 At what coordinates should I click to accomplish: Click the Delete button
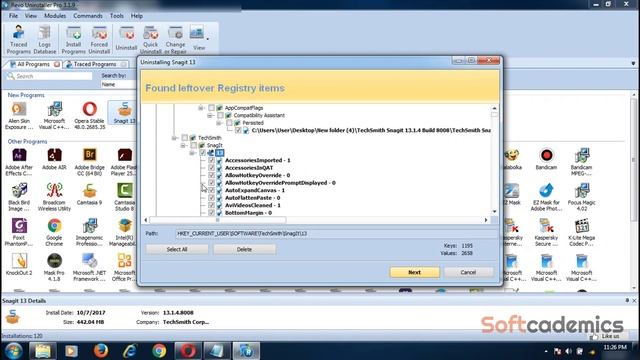[x=244, y=249]
